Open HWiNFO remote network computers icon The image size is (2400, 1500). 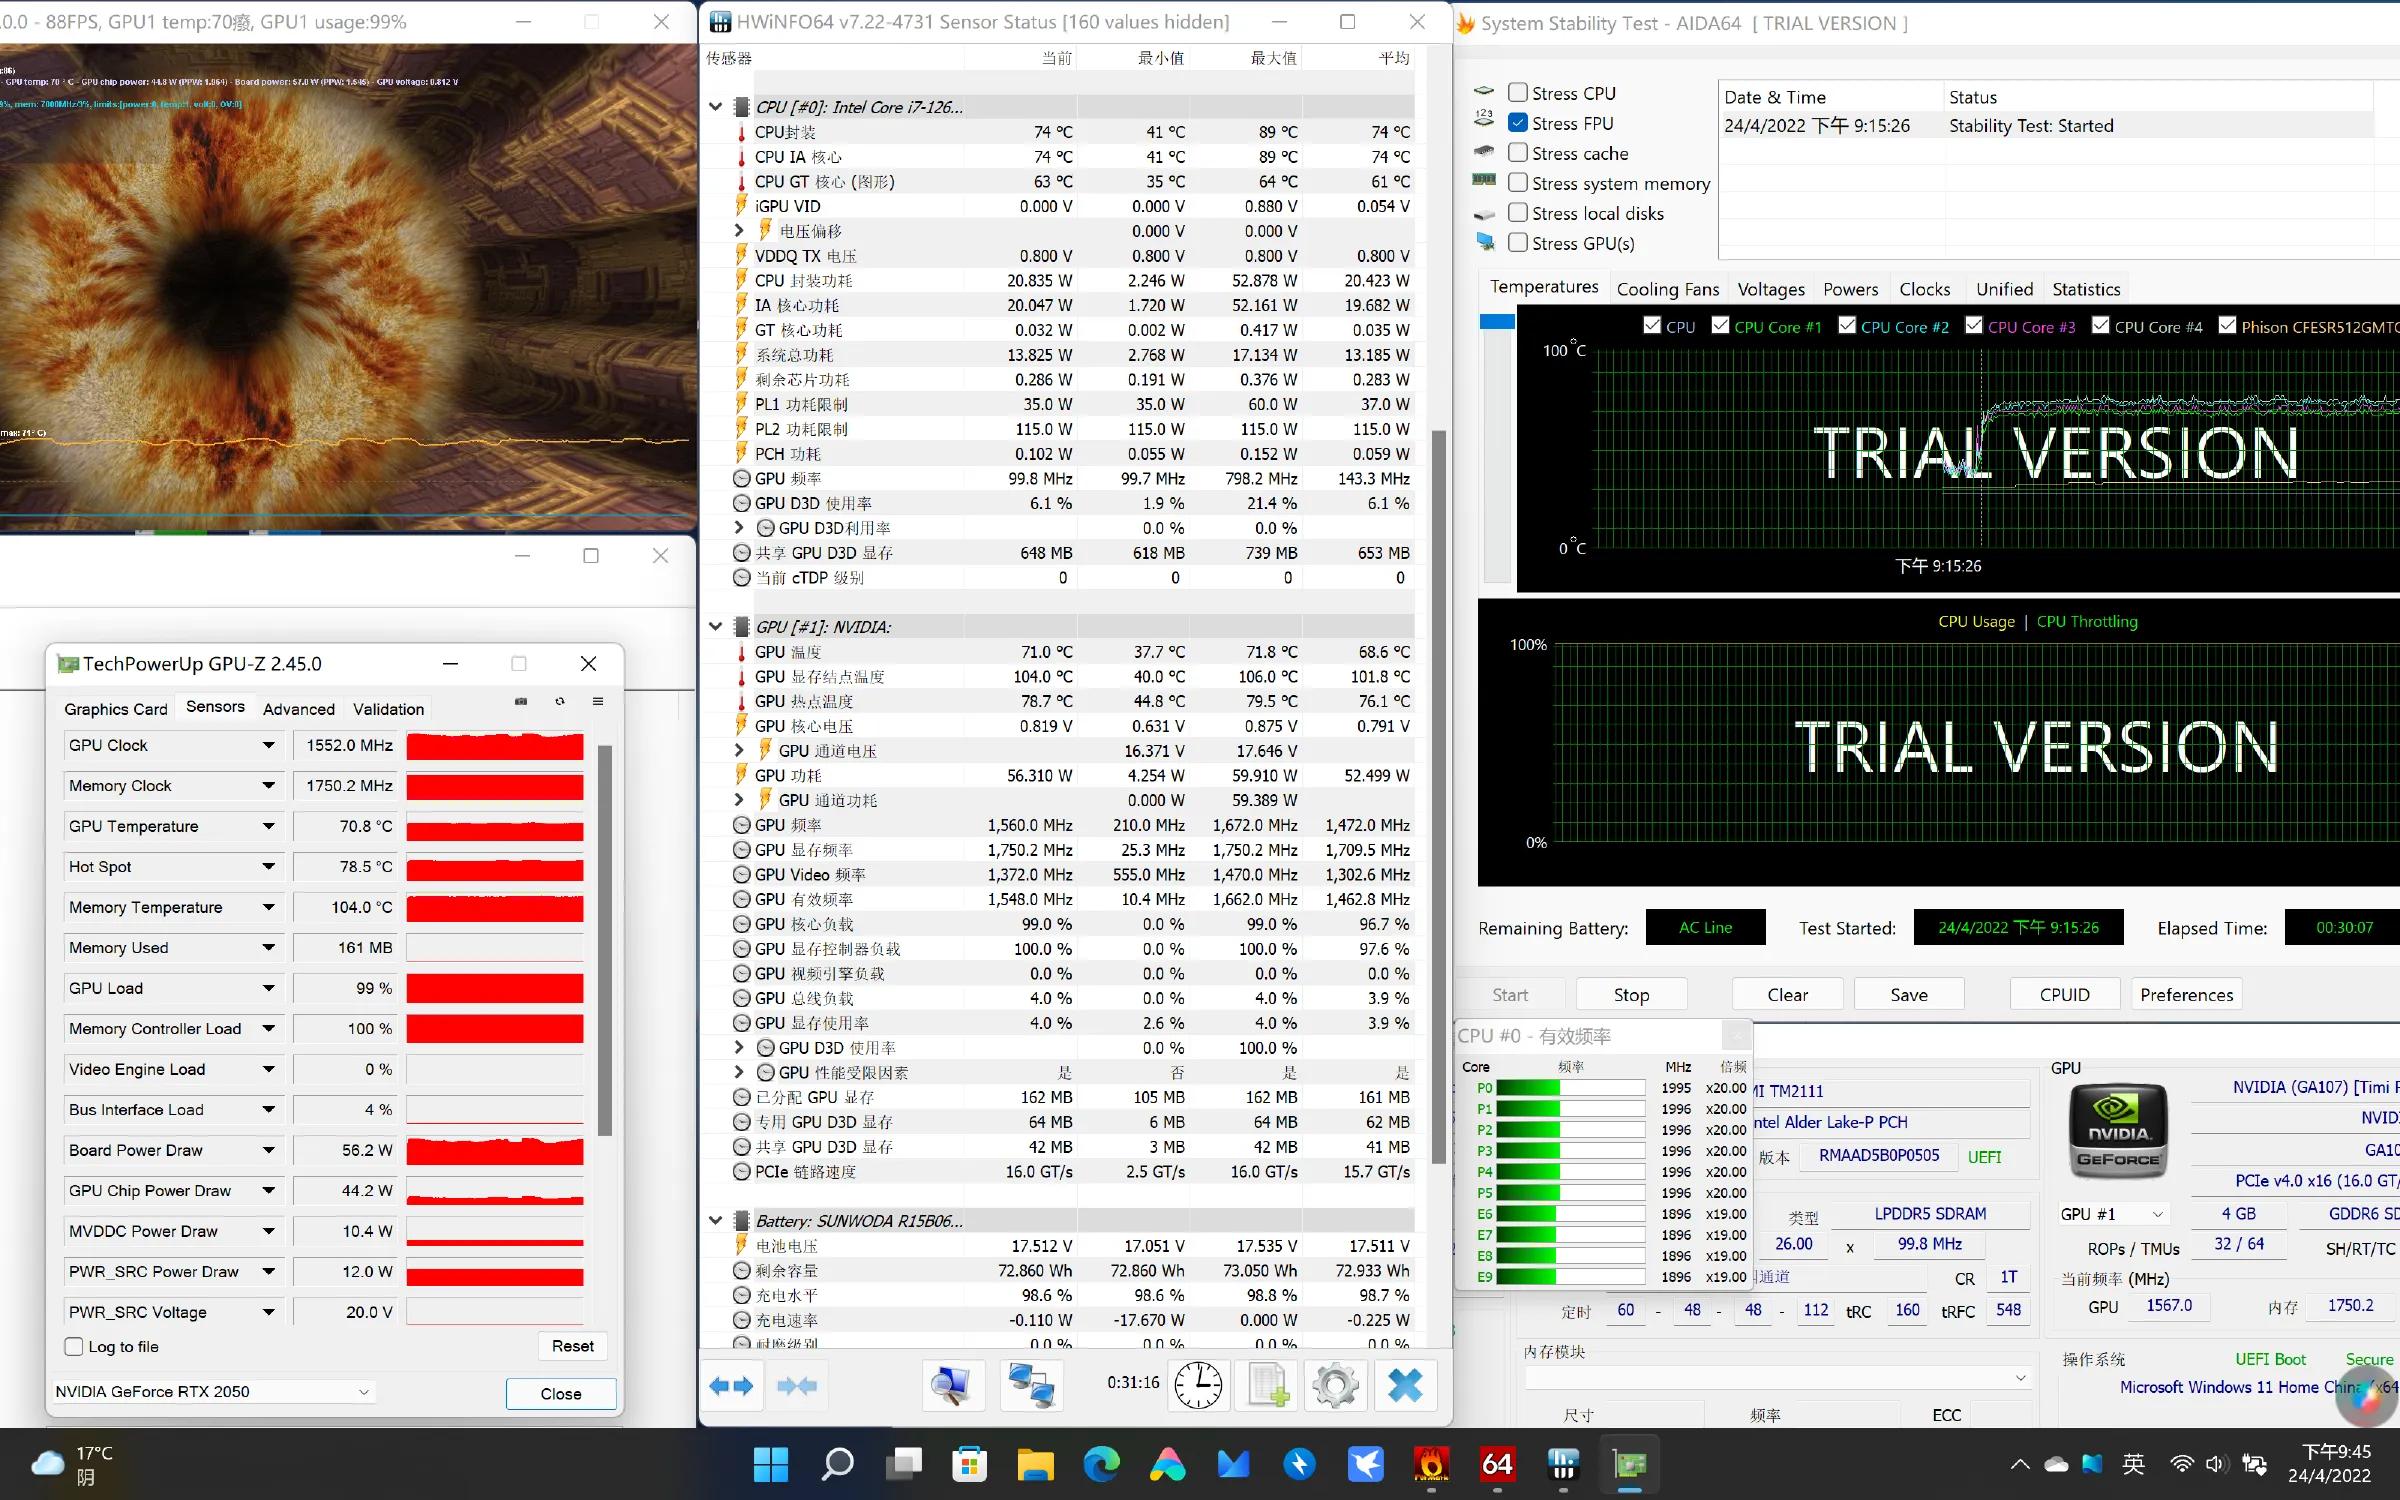point(1031,1386)
